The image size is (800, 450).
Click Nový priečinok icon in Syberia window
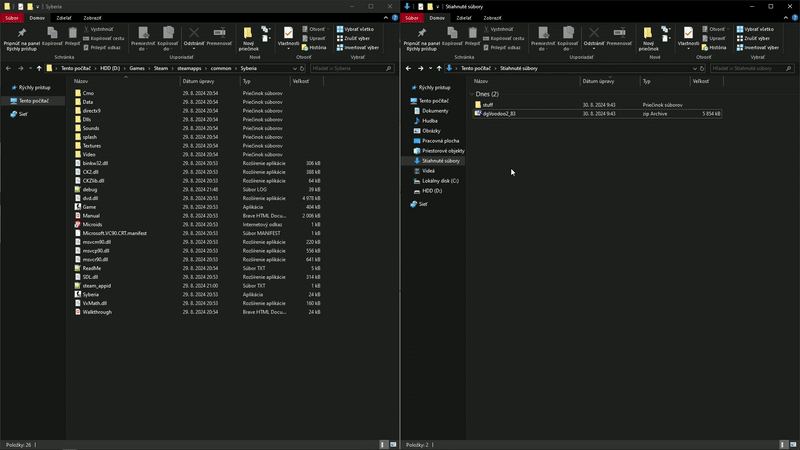pos(248,35)
